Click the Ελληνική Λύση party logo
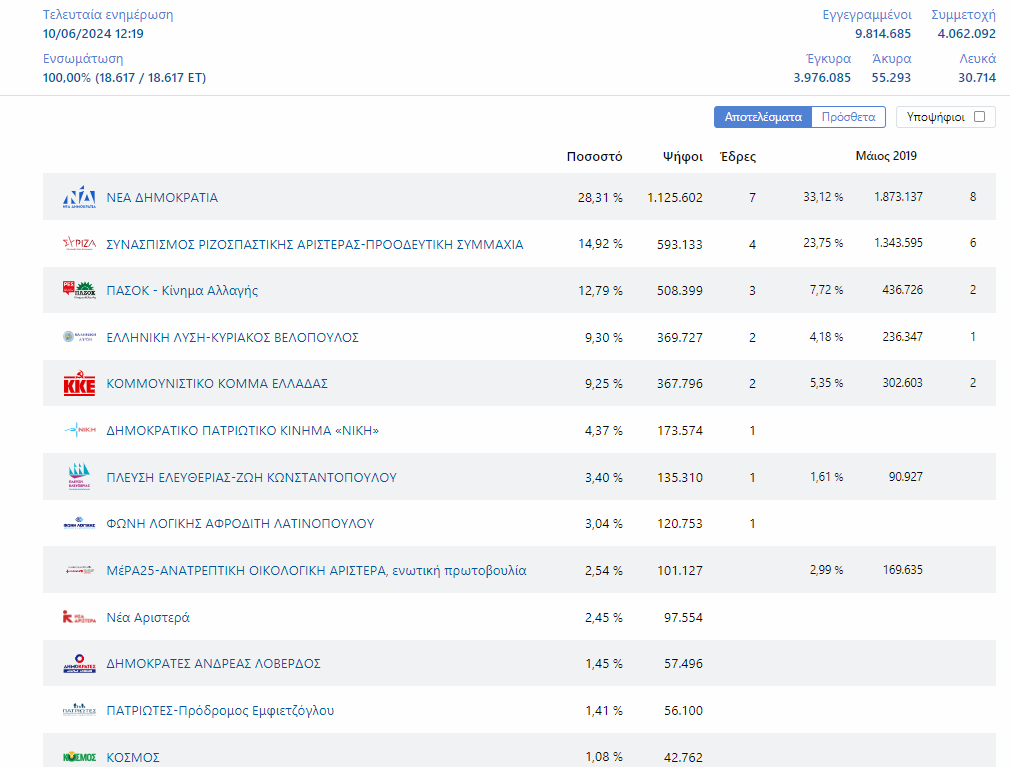Screen dimensions: 1010x767 [x=79, y=337]
